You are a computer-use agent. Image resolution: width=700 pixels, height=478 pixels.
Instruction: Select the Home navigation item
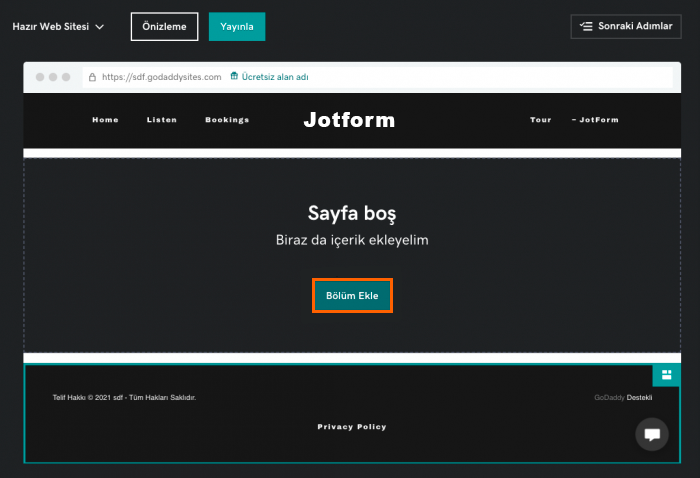(x=105, y=120)
